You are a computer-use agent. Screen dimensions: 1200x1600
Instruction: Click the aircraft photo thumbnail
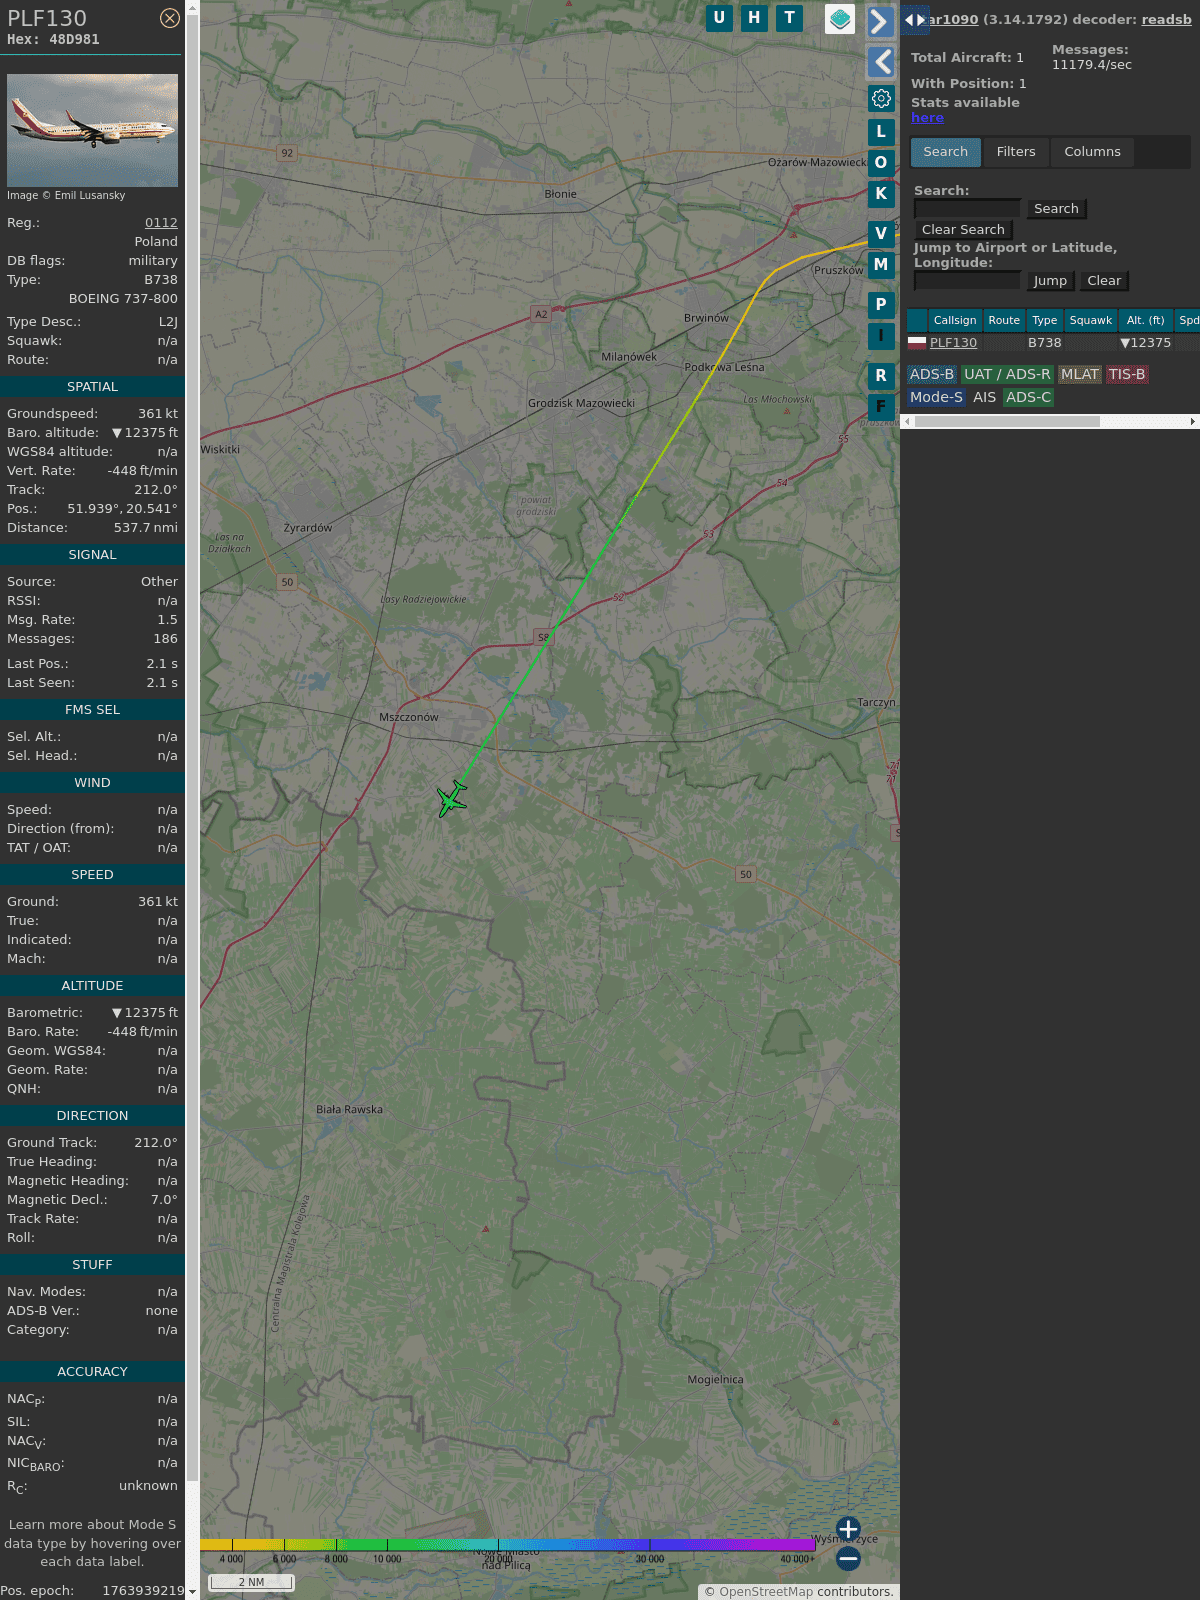[x=92, y=130]
